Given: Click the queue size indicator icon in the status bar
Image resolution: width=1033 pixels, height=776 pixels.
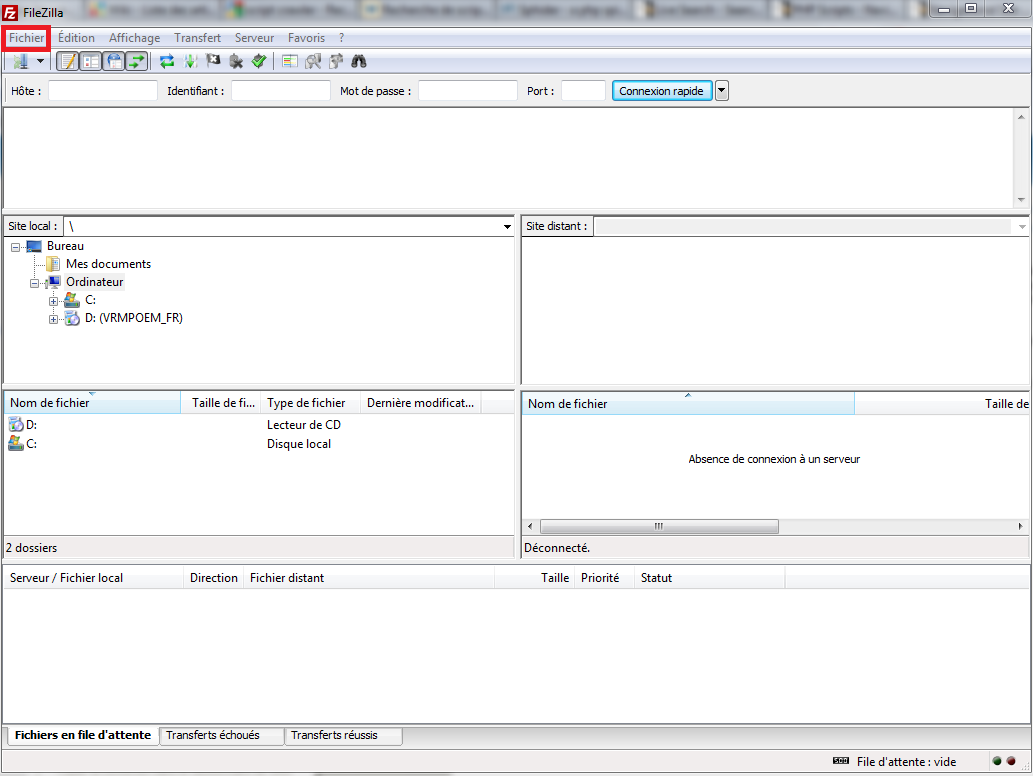Looking at the screenshot, I should (x=841, y=761).
